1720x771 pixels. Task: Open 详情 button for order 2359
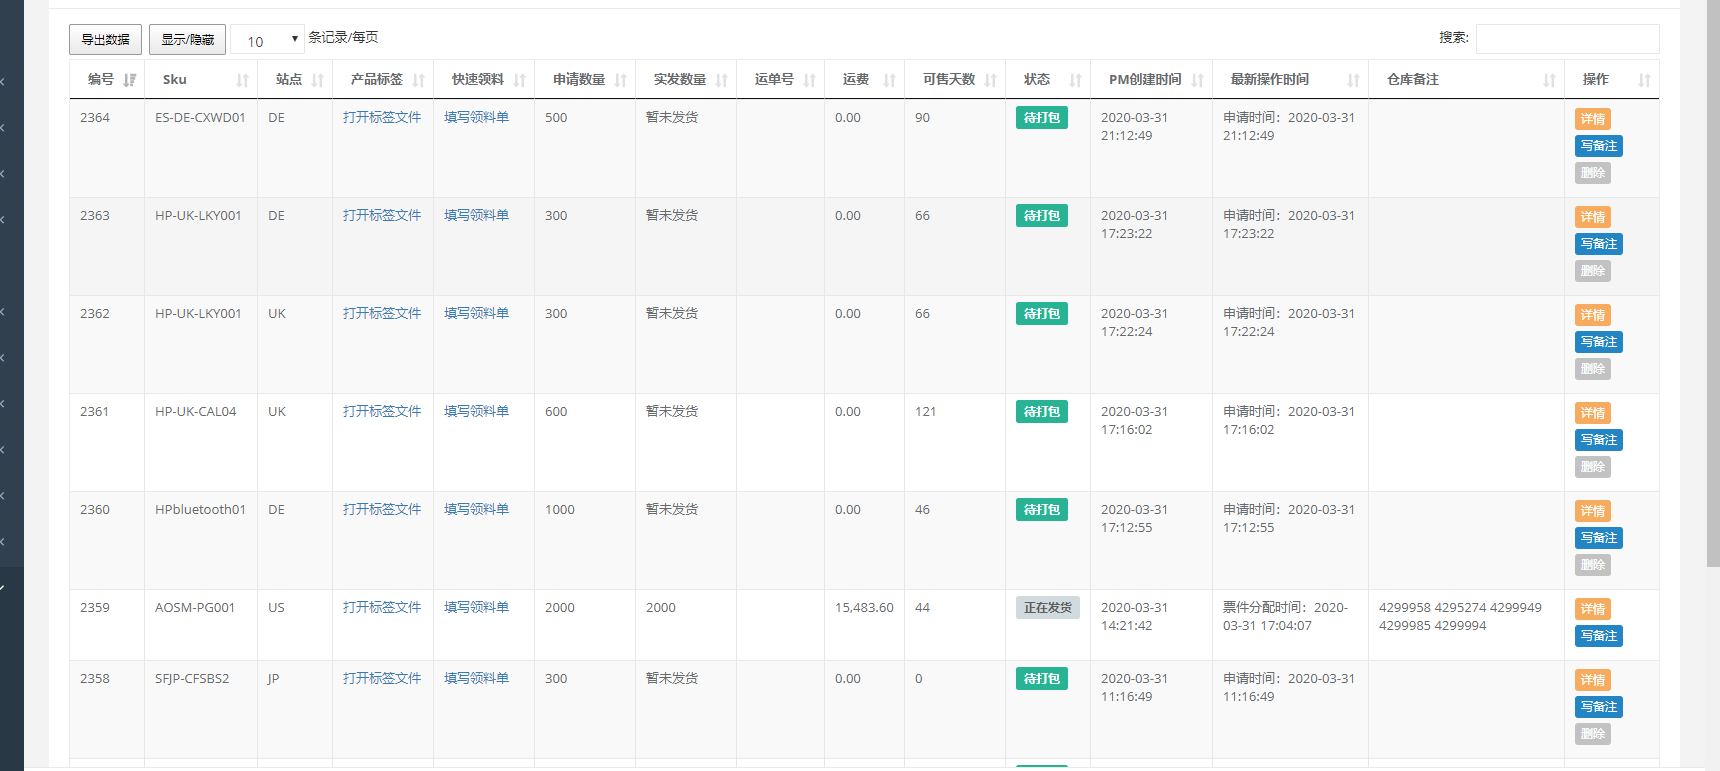coord(1592,609)
